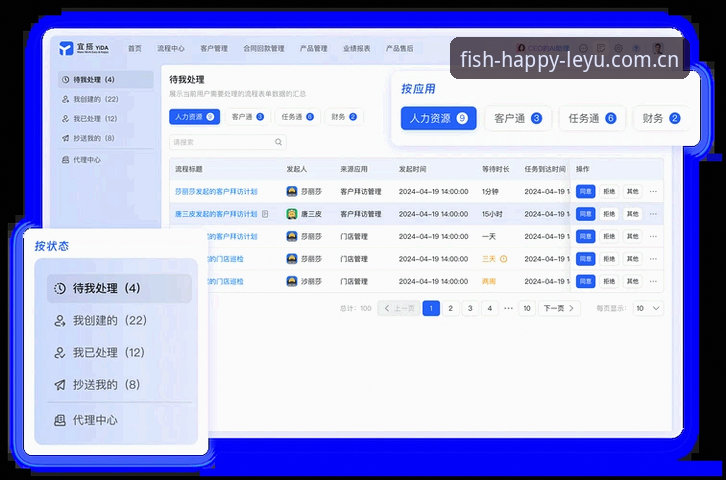Select 任务通 in the enlarged 按应用 card

click(592, 118)
